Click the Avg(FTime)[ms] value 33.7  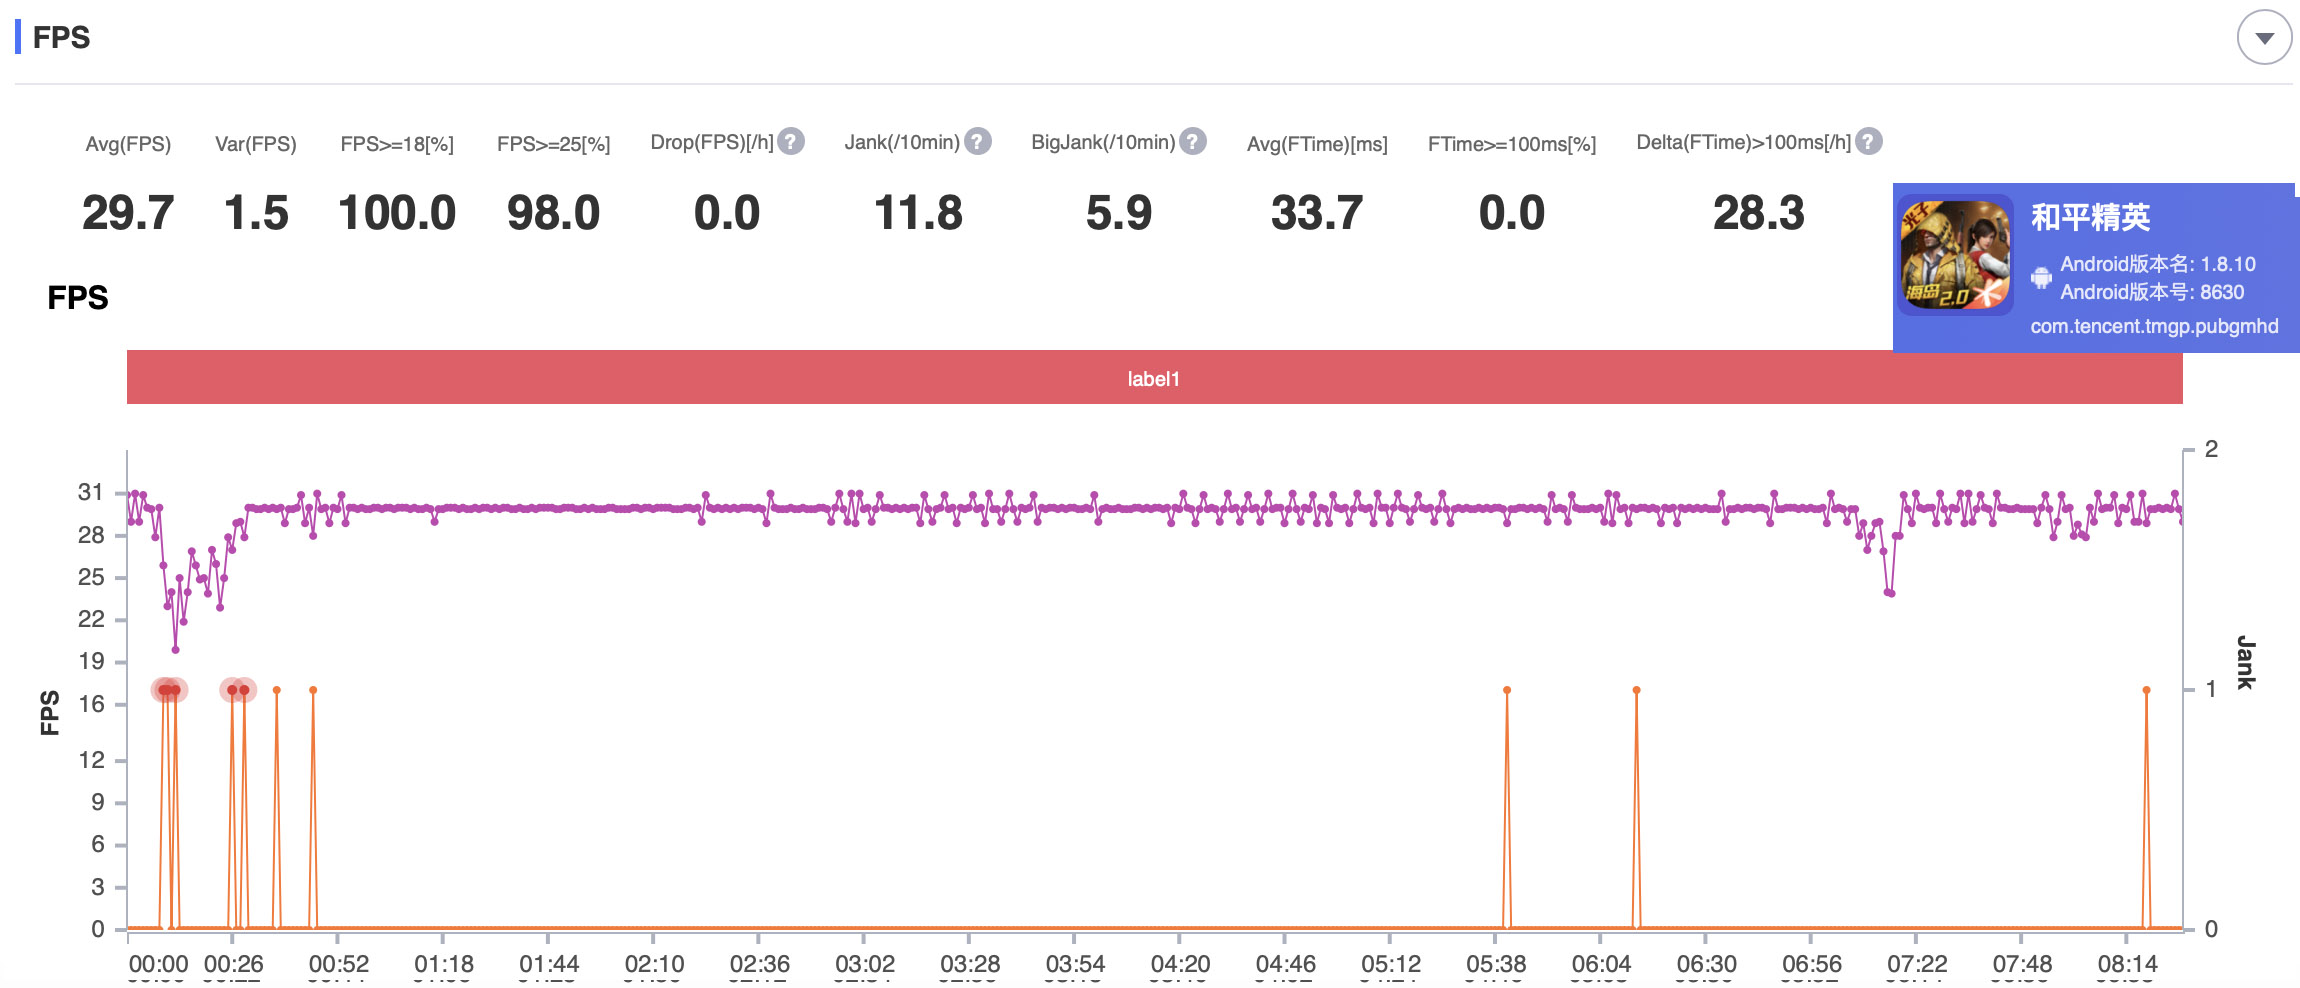click(1316, 213)
